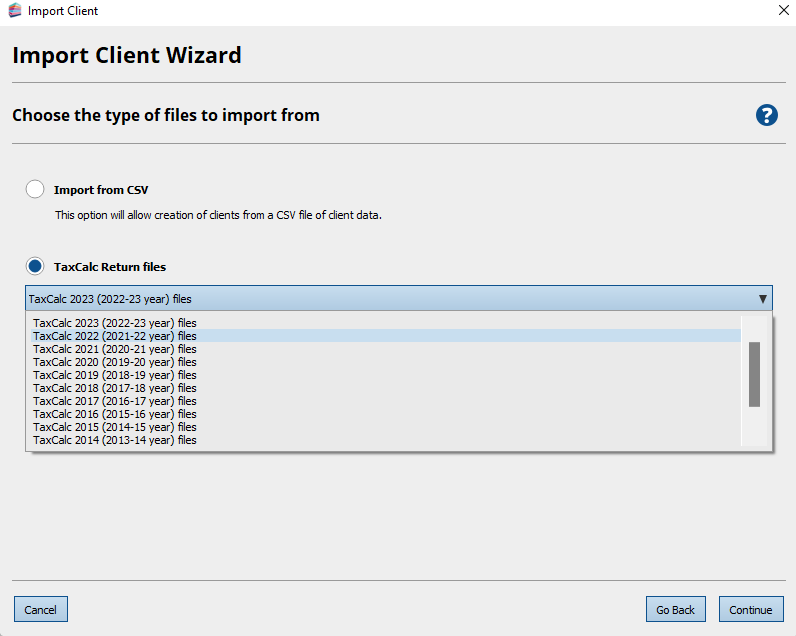Click the Import Client app icon in title bar
796x636 pixels.
(15, 11)
